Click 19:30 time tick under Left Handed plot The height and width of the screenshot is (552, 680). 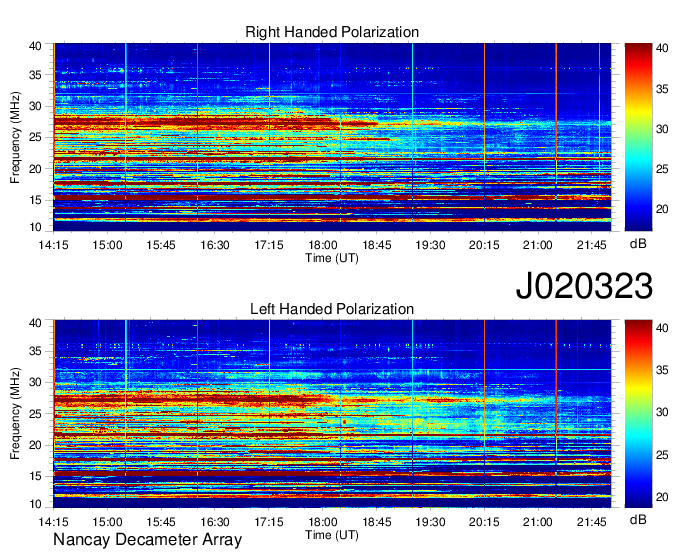430,522
